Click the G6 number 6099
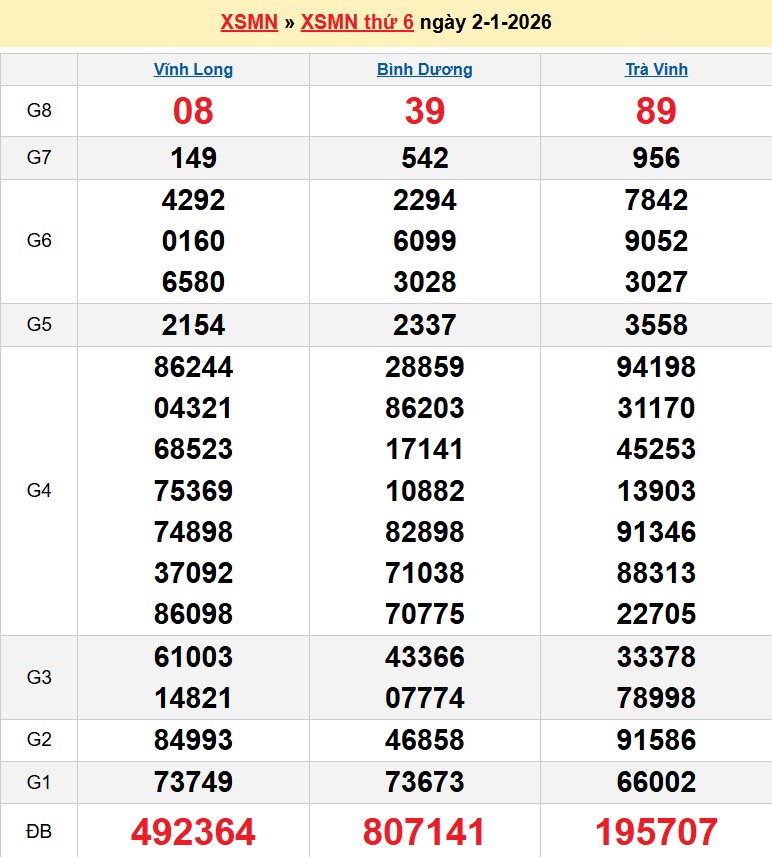The image size is (772, 857). 424,241
